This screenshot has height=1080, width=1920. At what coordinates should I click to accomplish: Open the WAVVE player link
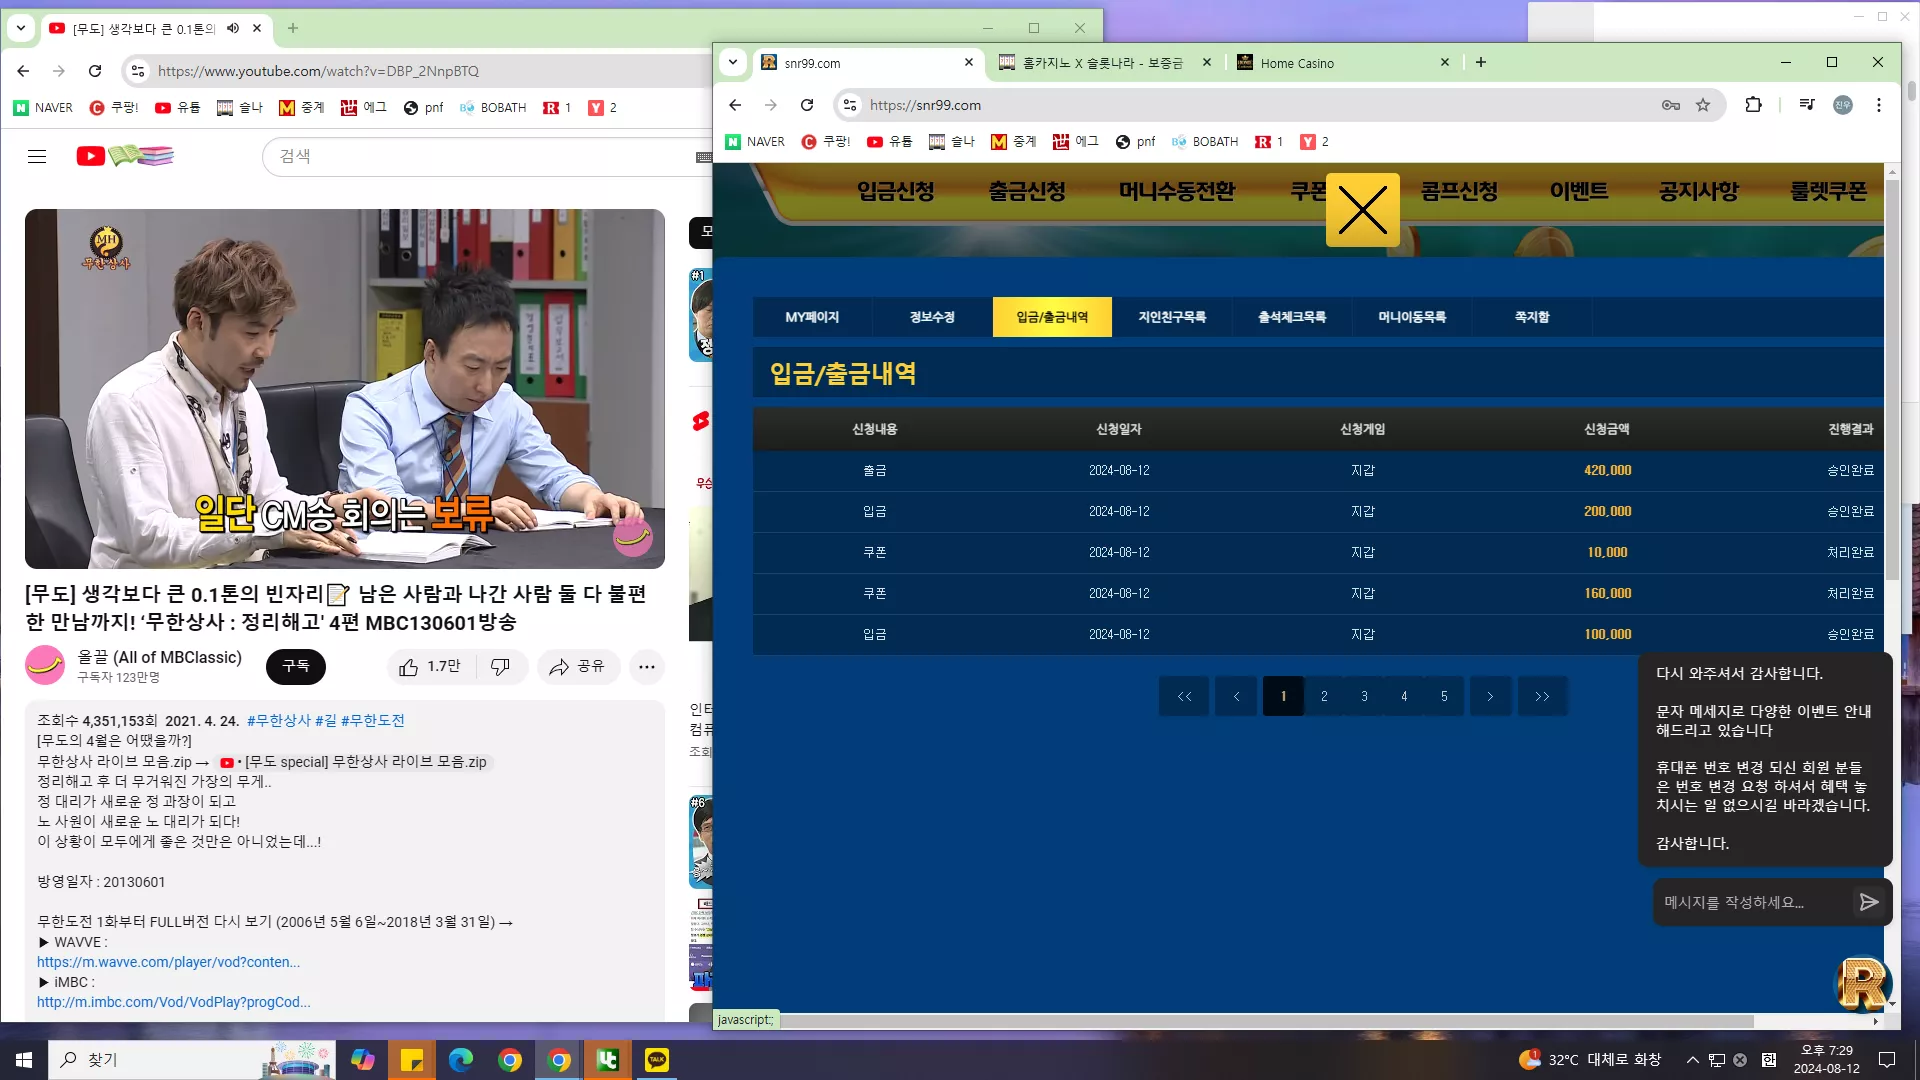(x=168, y=962)
